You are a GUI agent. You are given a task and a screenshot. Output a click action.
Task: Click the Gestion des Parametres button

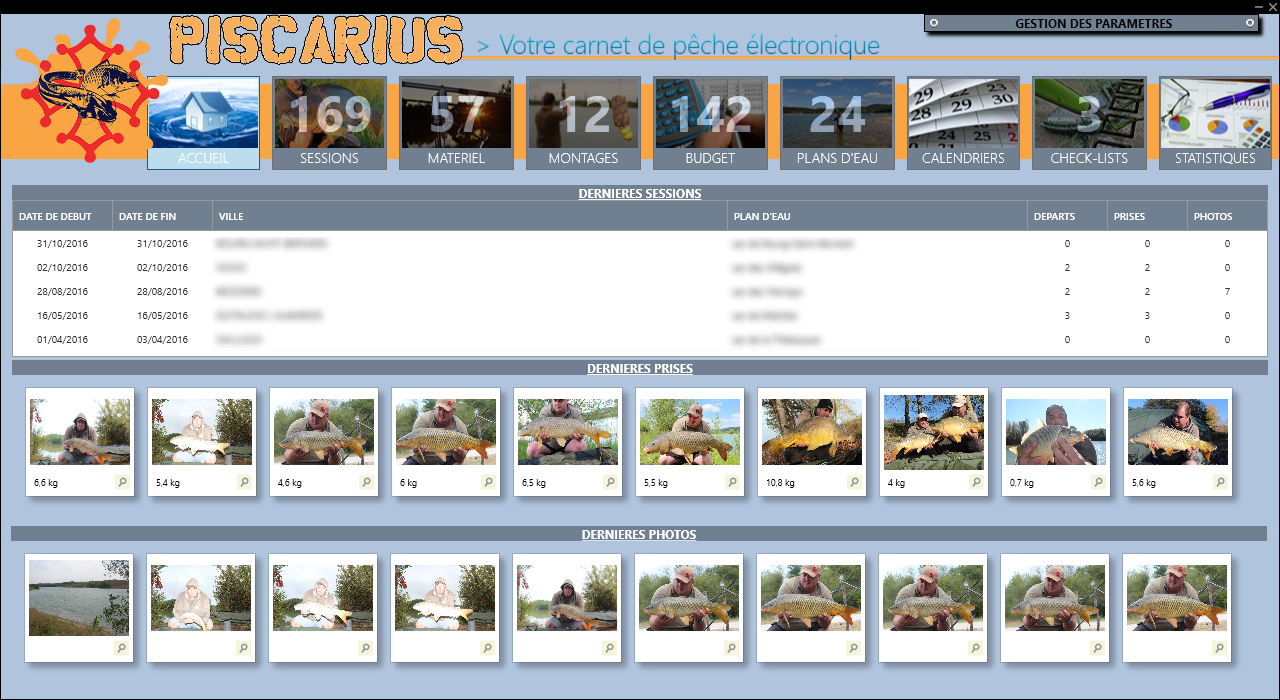click(1092, 23)
